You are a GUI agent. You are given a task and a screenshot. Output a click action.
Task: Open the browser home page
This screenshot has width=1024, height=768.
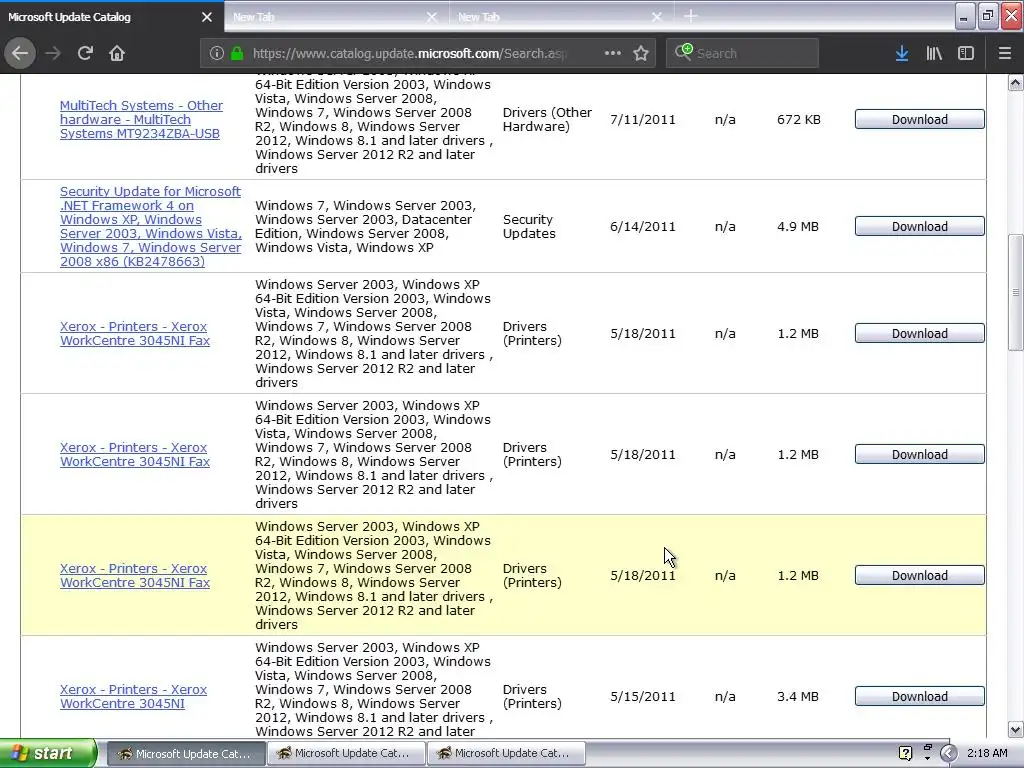117,53
